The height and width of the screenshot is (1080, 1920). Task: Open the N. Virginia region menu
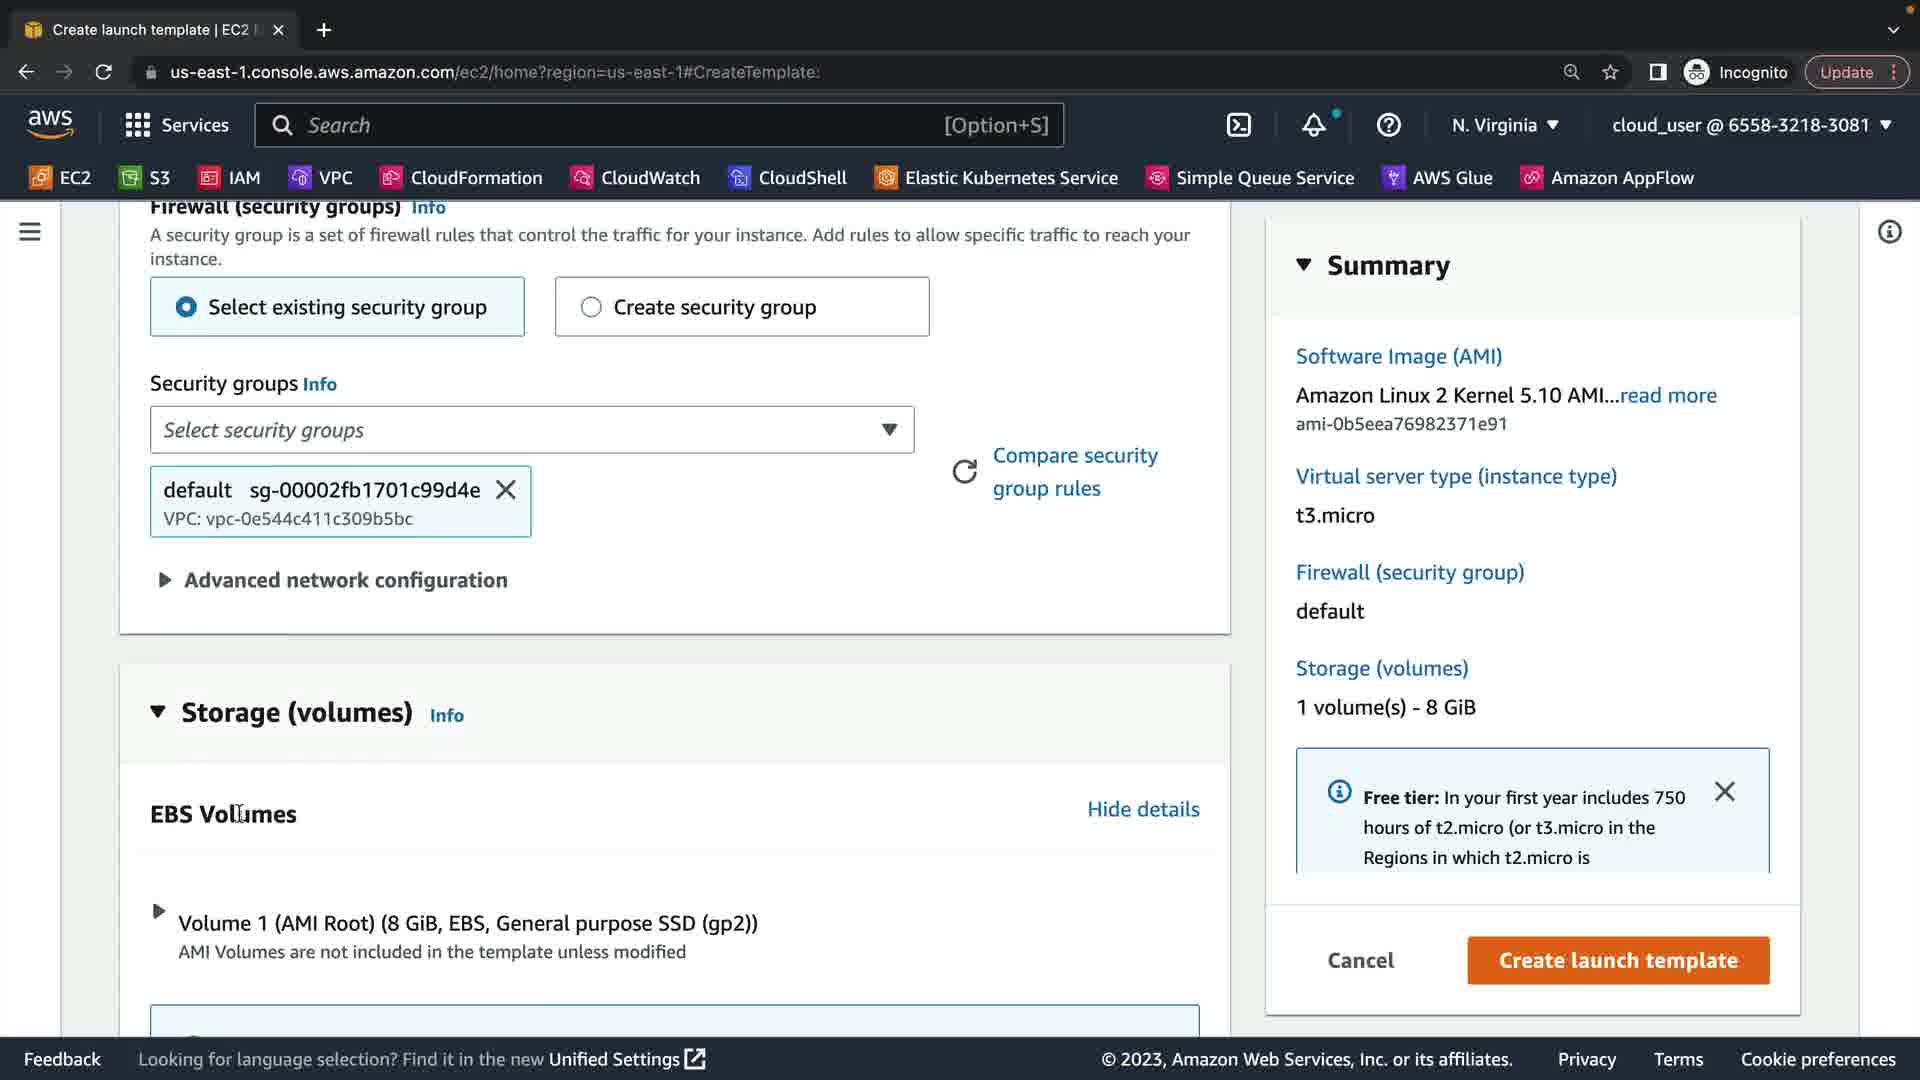click(1504, 125)
